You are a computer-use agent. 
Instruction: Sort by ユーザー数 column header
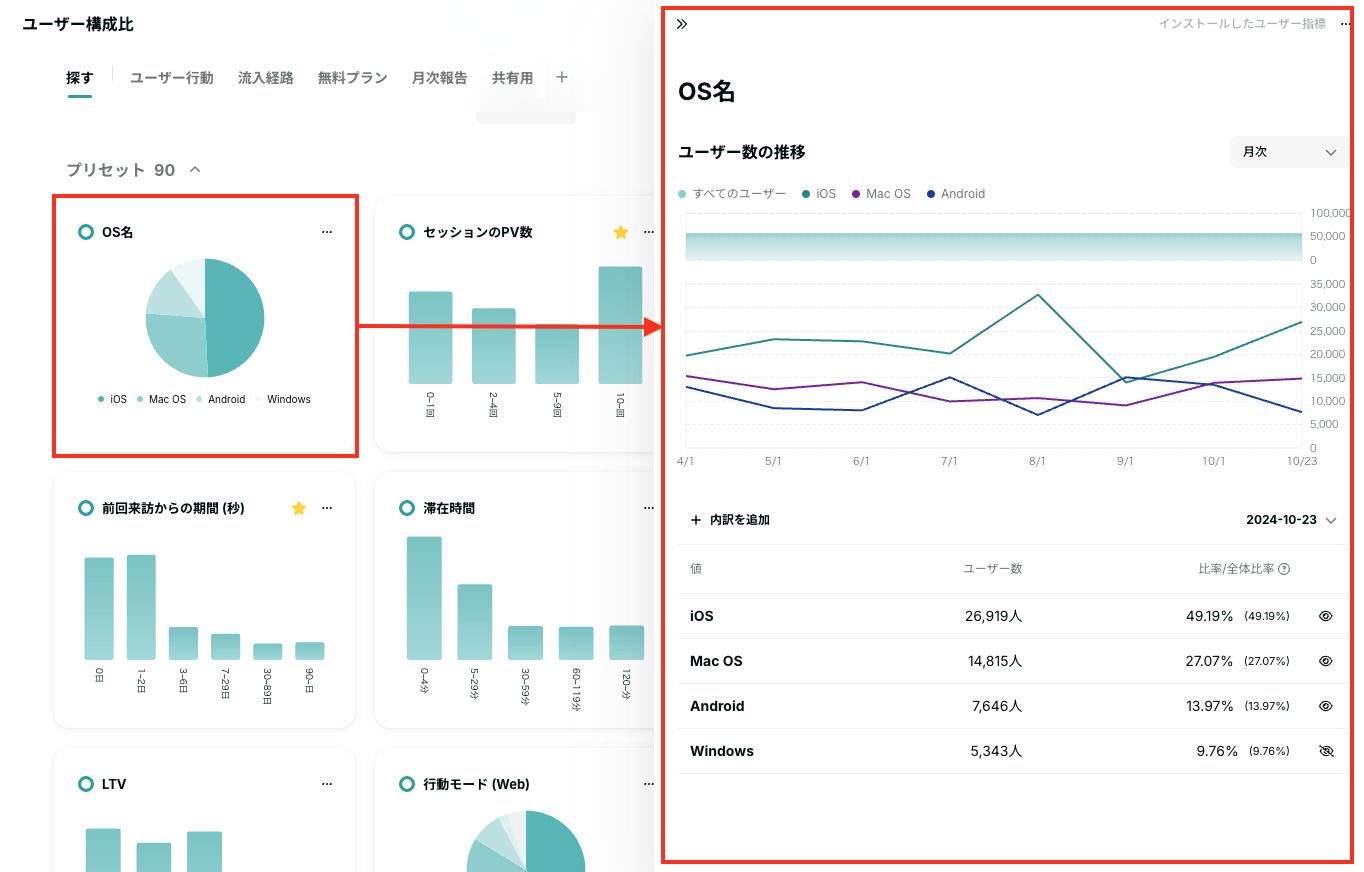click(x=992, y=569)
